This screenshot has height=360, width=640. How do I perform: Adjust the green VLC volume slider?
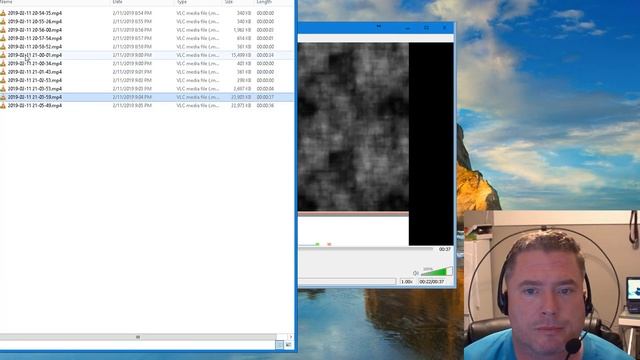[436, 272]
